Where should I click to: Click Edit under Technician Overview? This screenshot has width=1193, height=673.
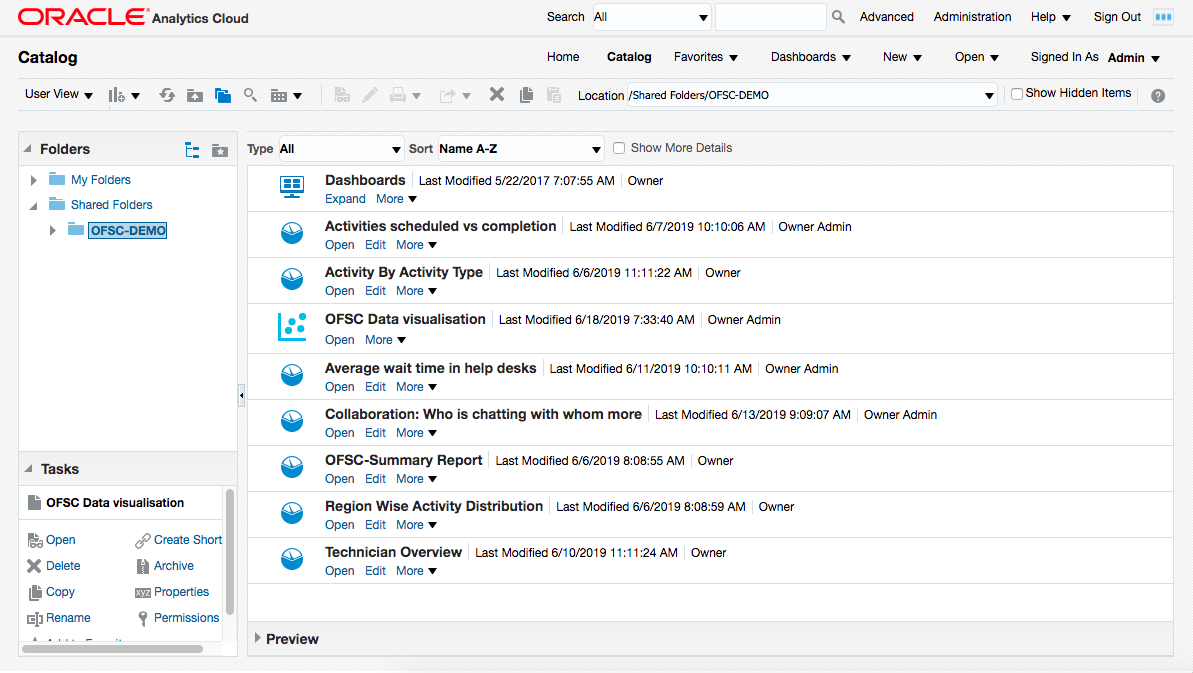click(x=375, y=571)
